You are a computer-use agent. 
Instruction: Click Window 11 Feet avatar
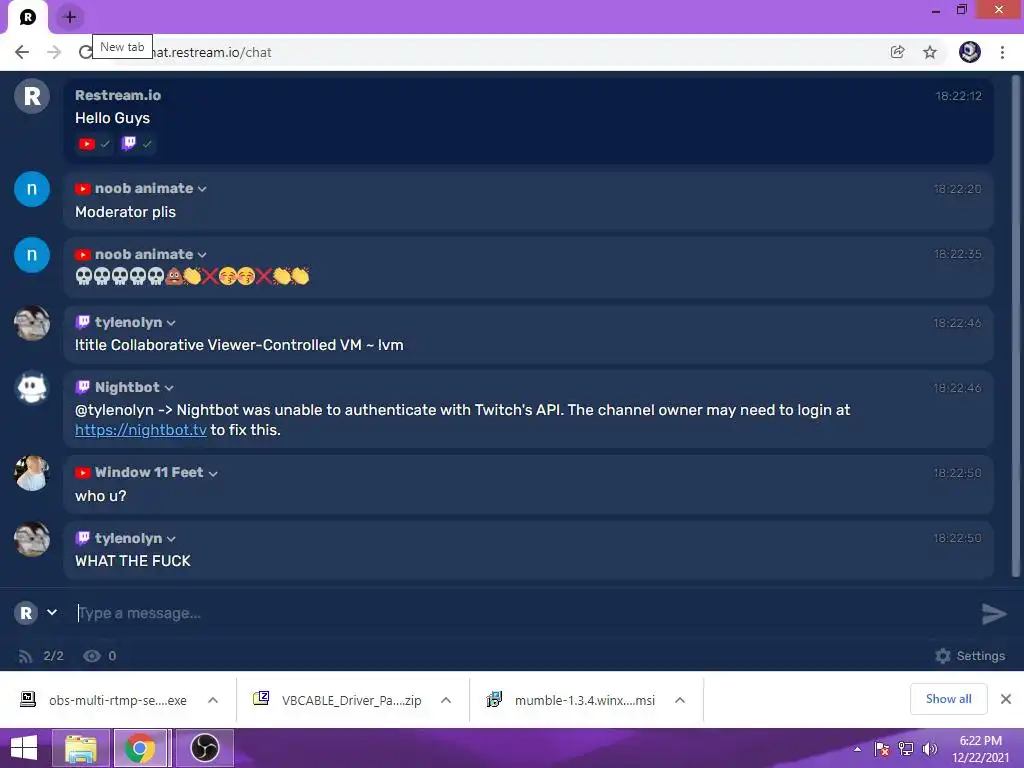tap(32, 473)
